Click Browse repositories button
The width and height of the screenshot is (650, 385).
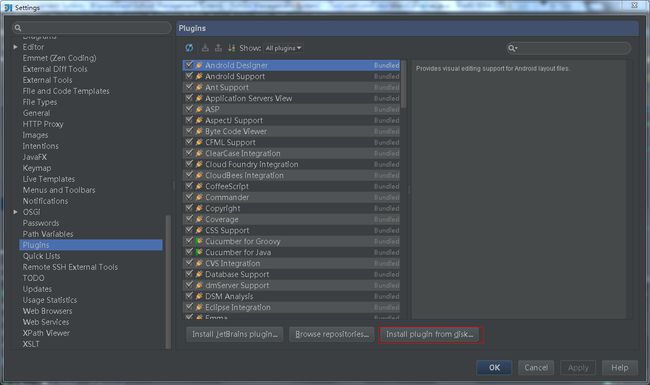(x=332, y=334)
